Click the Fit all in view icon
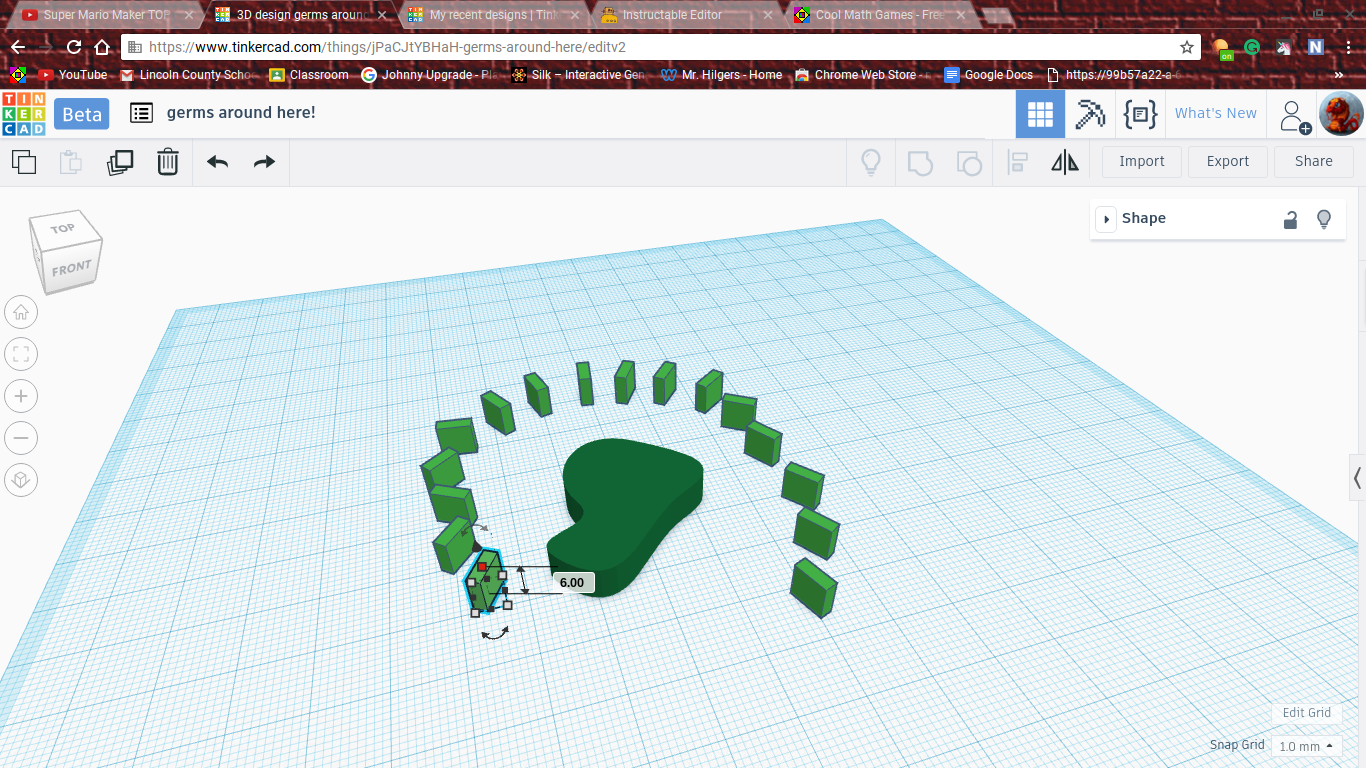1366x768 pixels. [20, 354]
